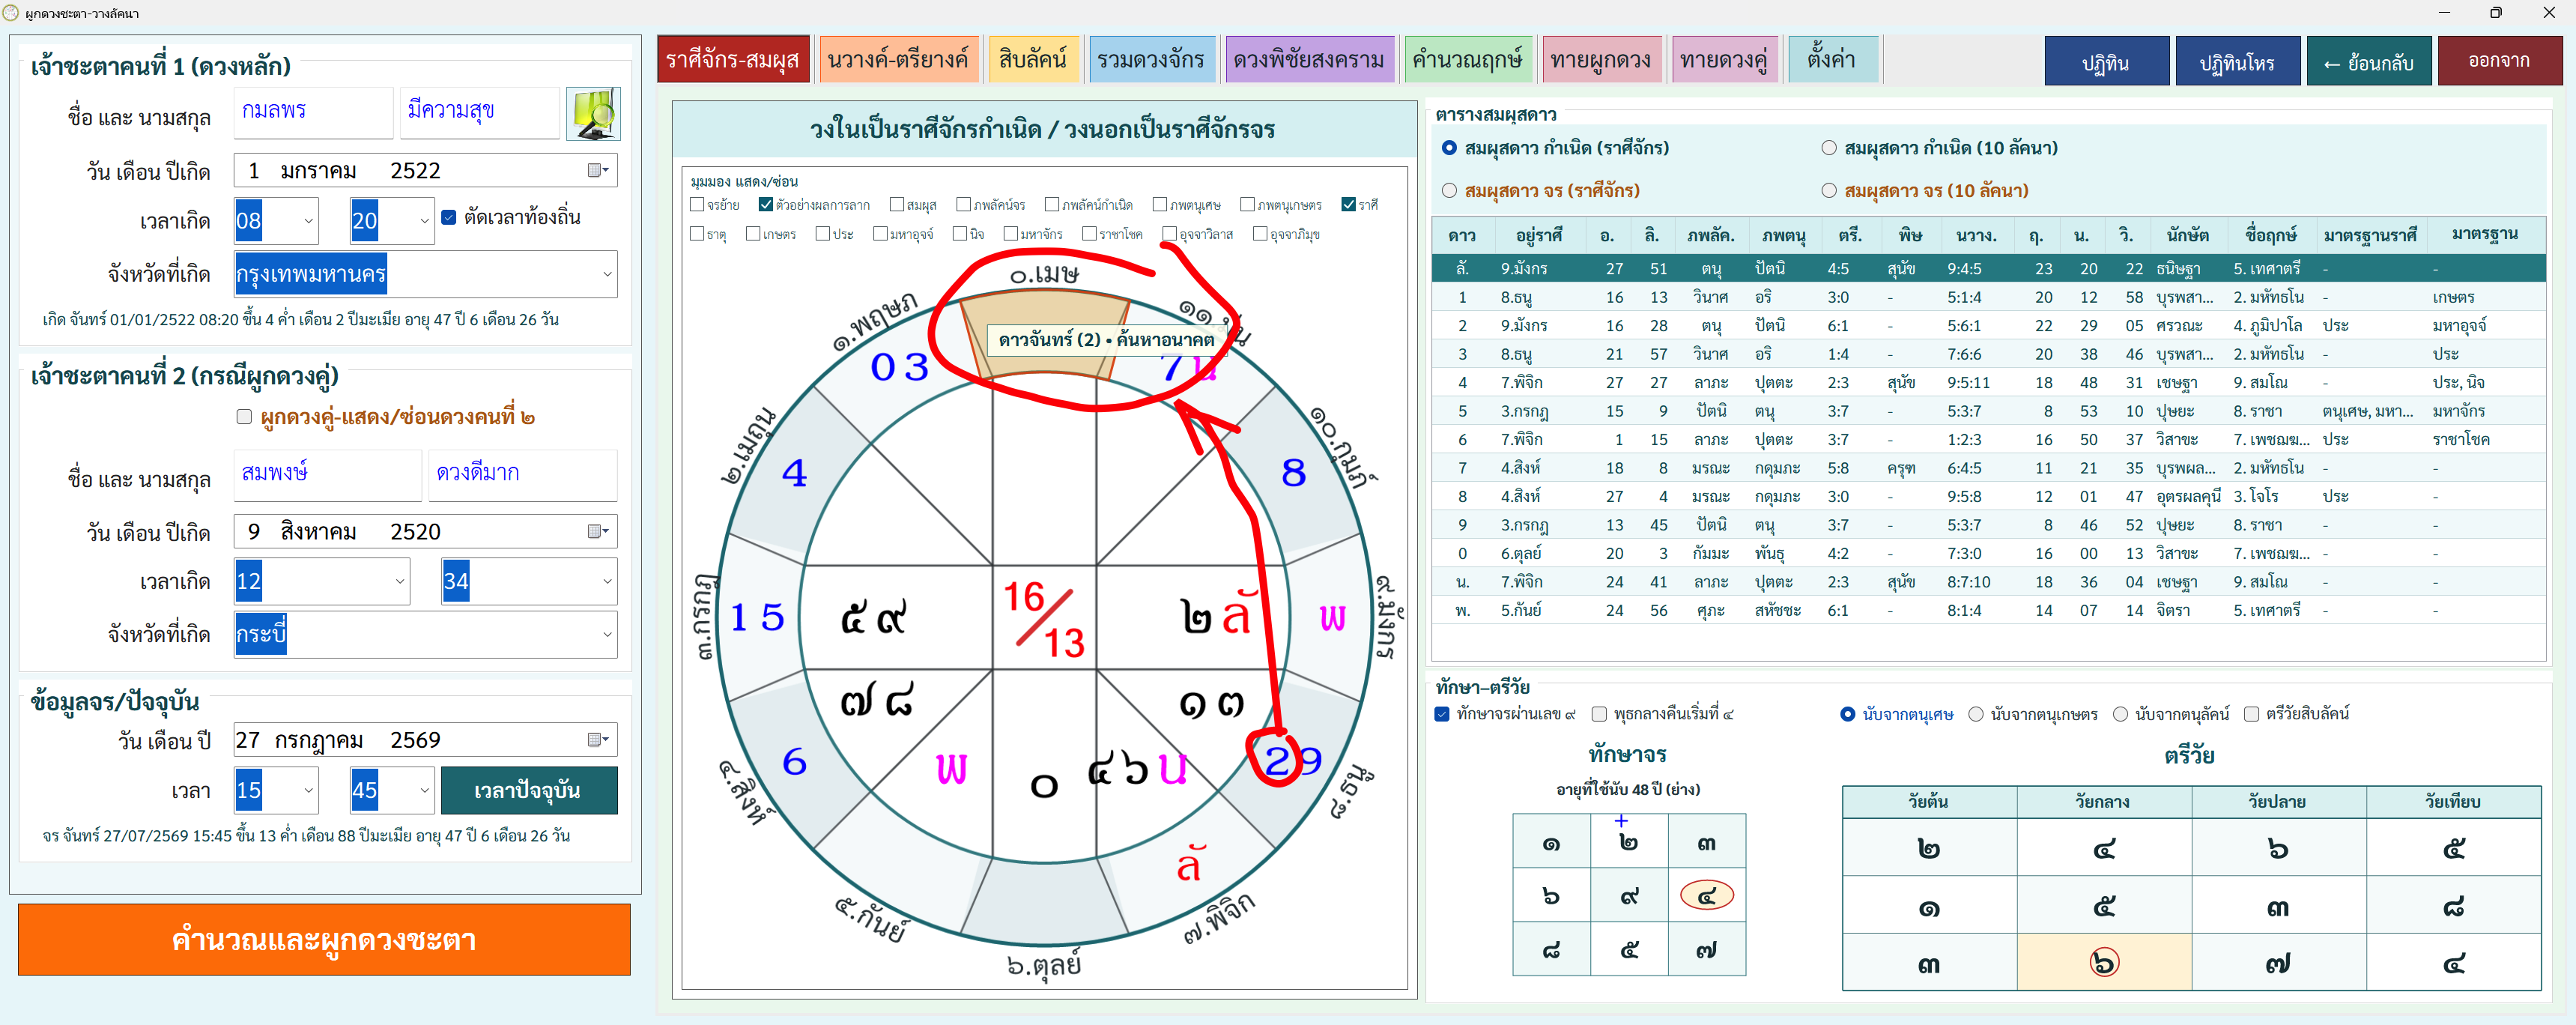
Task: Open calendar picker for 9 สิงหาคม 2520
Action: click(x=598, y=531)
